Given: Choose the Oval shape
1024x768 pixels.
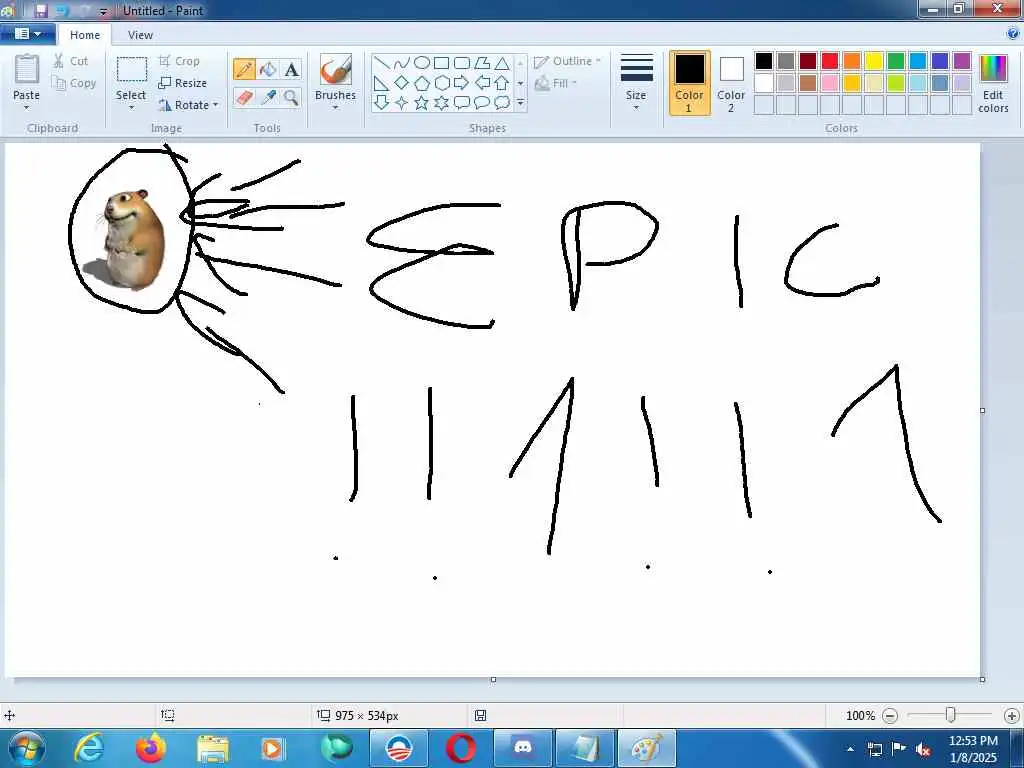Looking at the screenshot, I should [422, 63].
